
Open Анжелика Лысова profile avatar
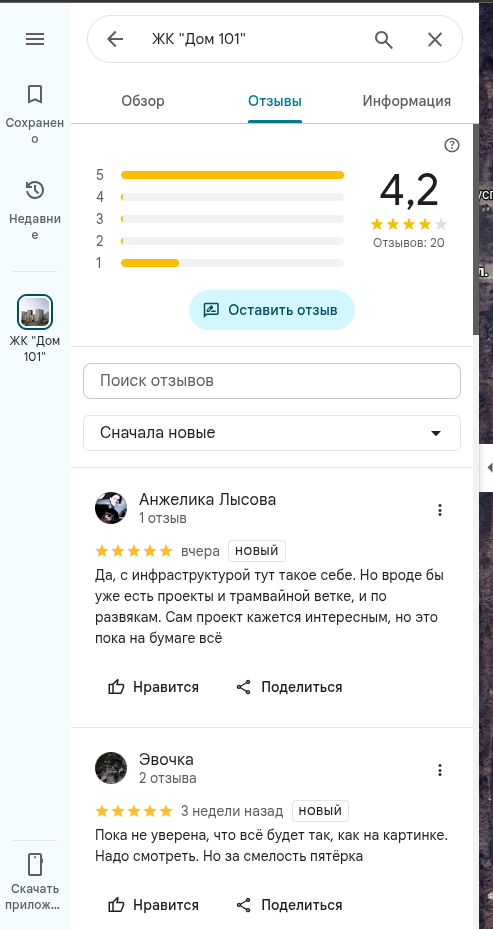pyautogui.click(x=111, y=508)
